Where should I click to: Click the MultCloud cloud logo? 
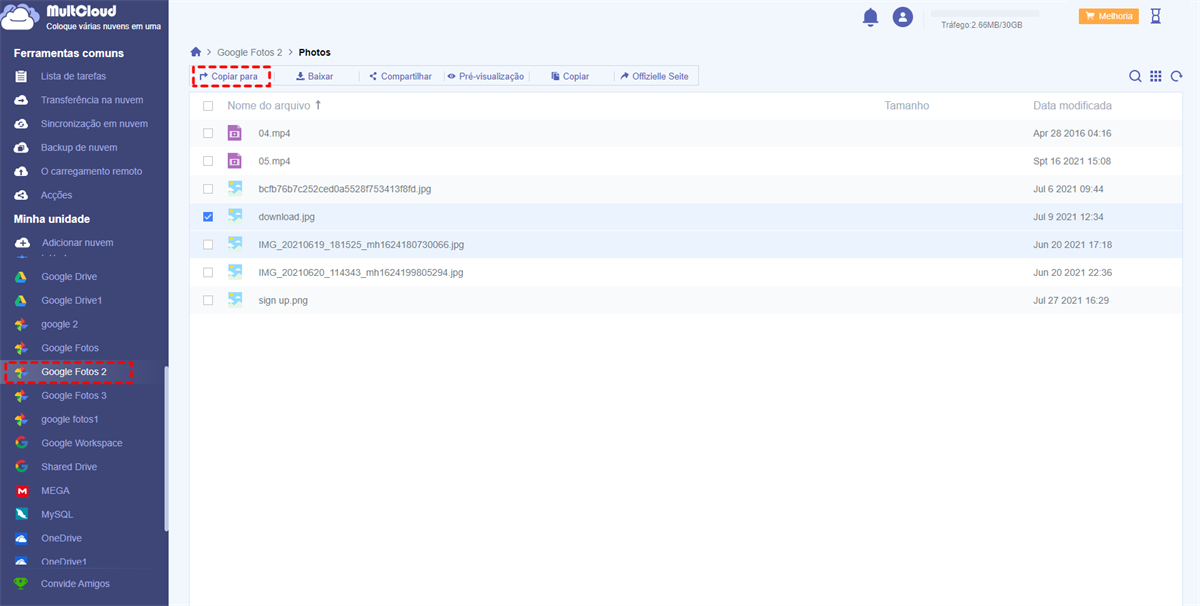(21, 18)
